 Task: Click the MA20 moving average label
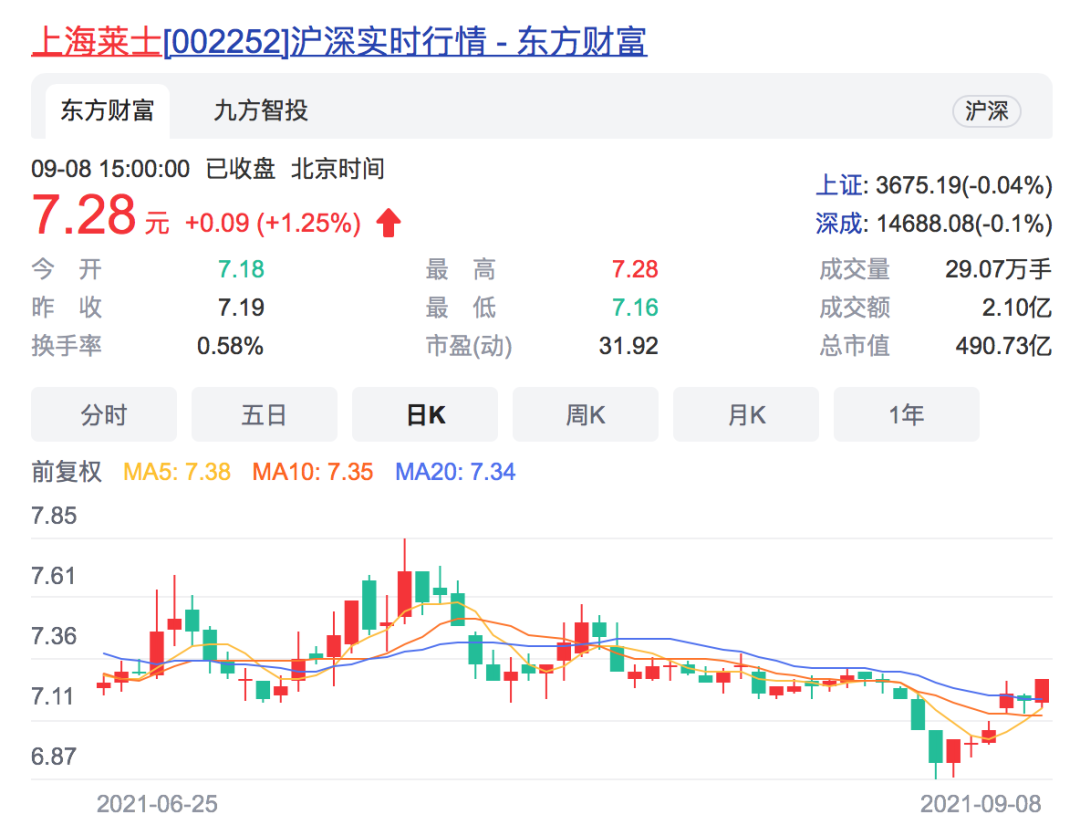coord(455,472)
